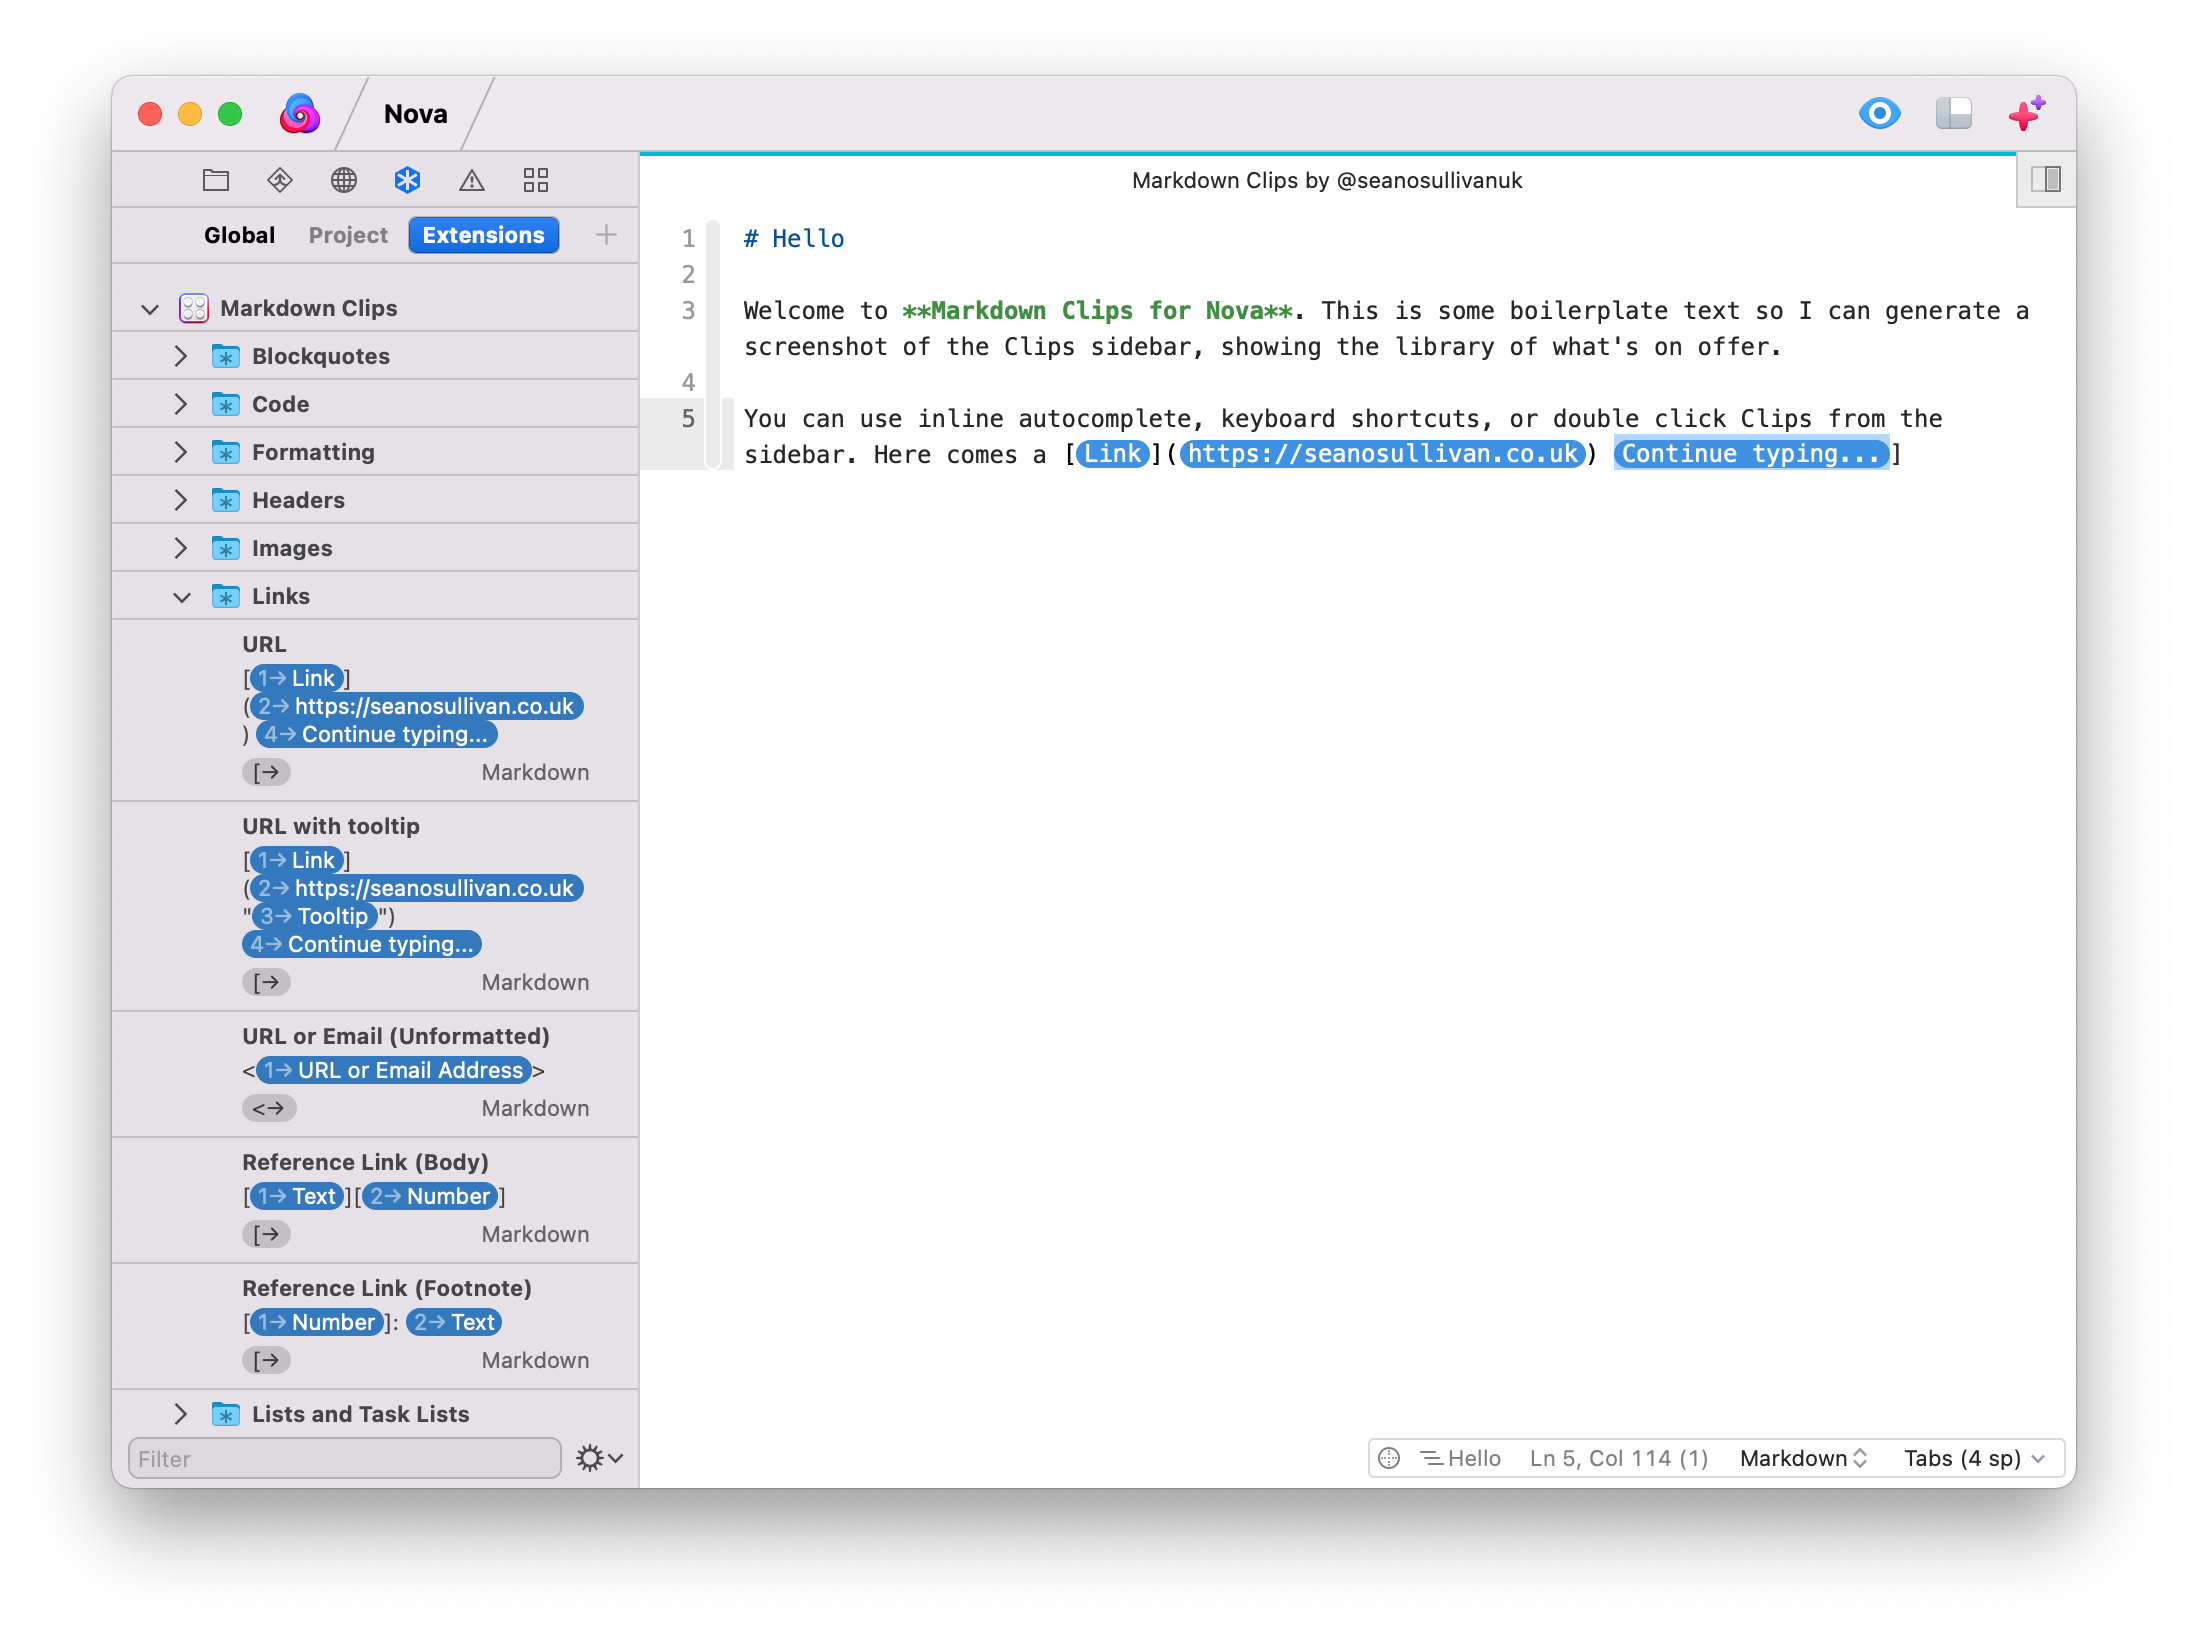Expand the Blockquotes folder
The height and width of the screenshot is (1636, 2188).
[x=181, y=356]
